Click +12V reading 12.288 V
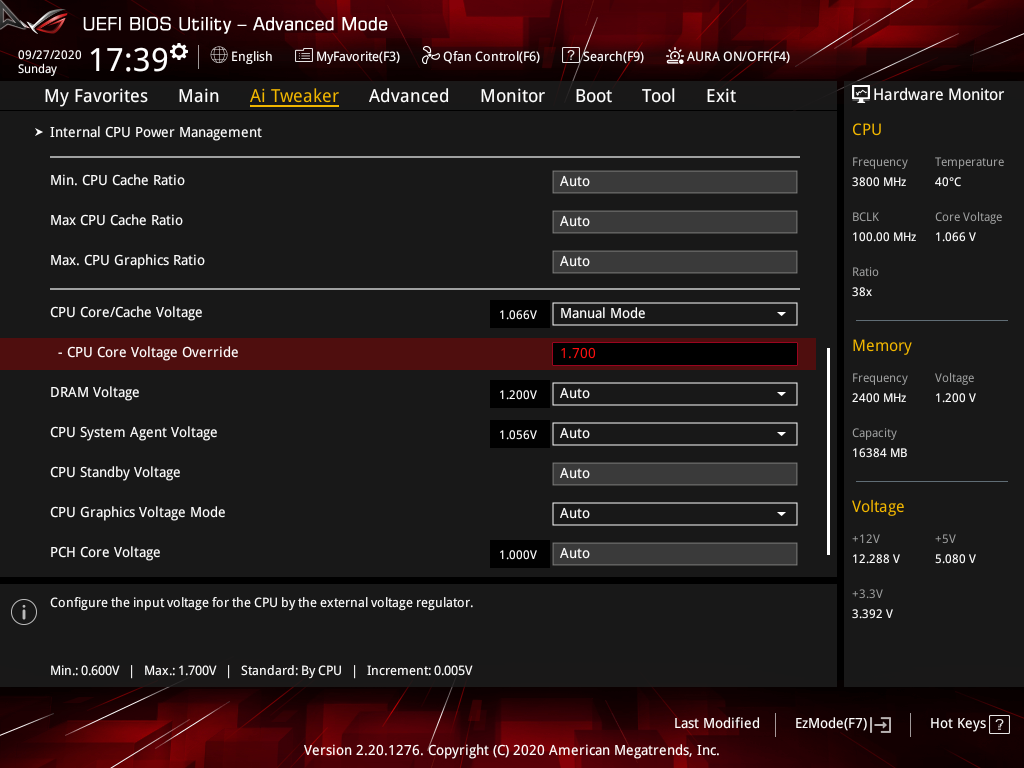Screen dimensions: 1024x768 [876, 559]
